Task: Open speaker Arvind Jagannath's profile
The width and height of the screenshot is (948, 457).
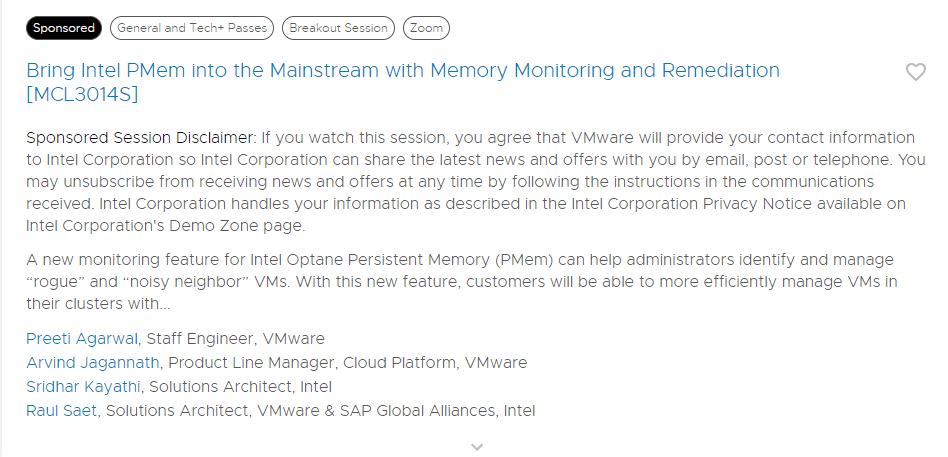Action: (95, 363)
